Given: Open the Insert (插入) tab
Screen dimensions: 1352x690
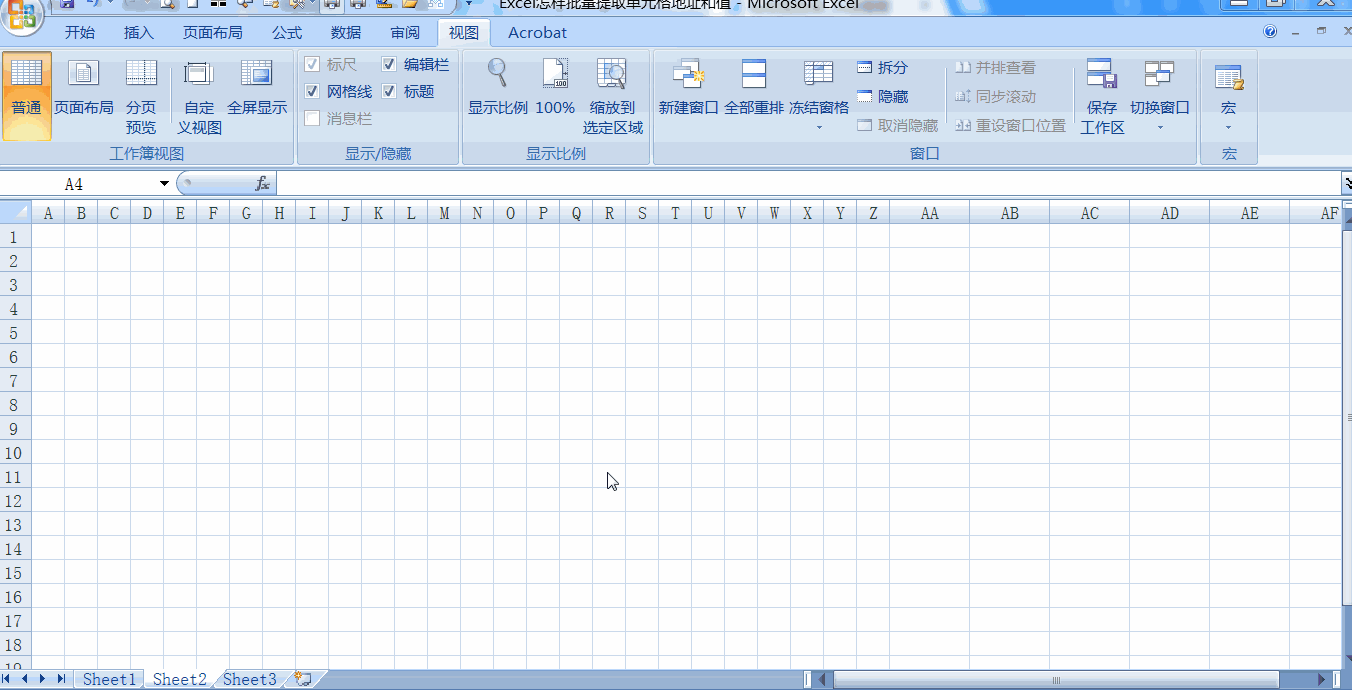Looking at the screenshot, I should (139, 32).
